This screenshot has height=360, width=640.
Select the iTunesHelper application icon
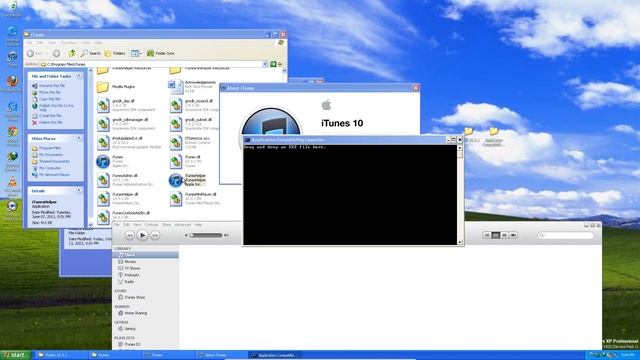tap(176, 180)
